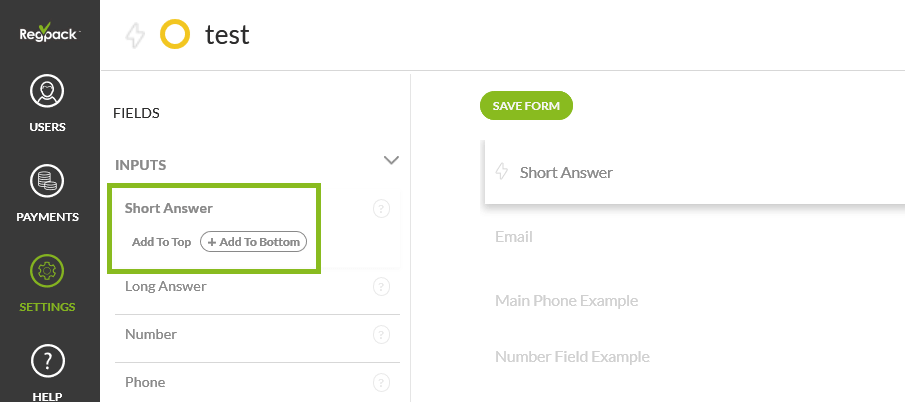Screen dimensions: 905x402
Task: Open the Payments icon in sidebar
Action: point(48,181)
